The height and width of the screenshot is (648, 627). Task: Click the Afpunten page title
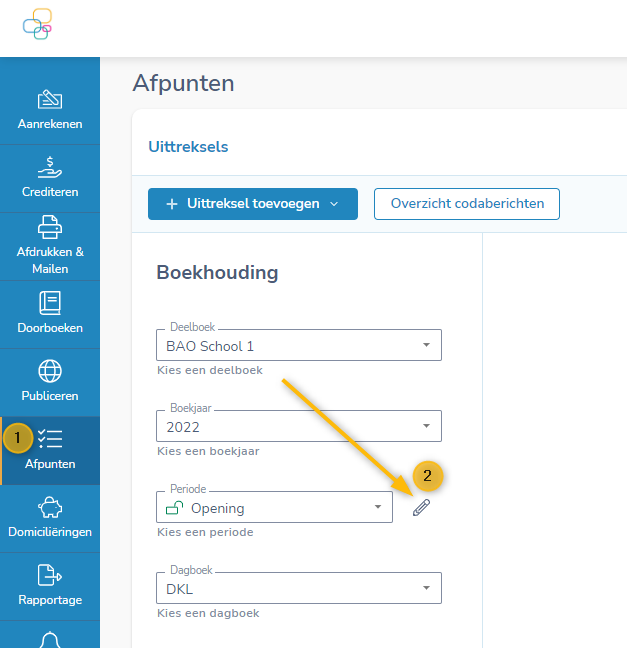[x=184, y=83]
